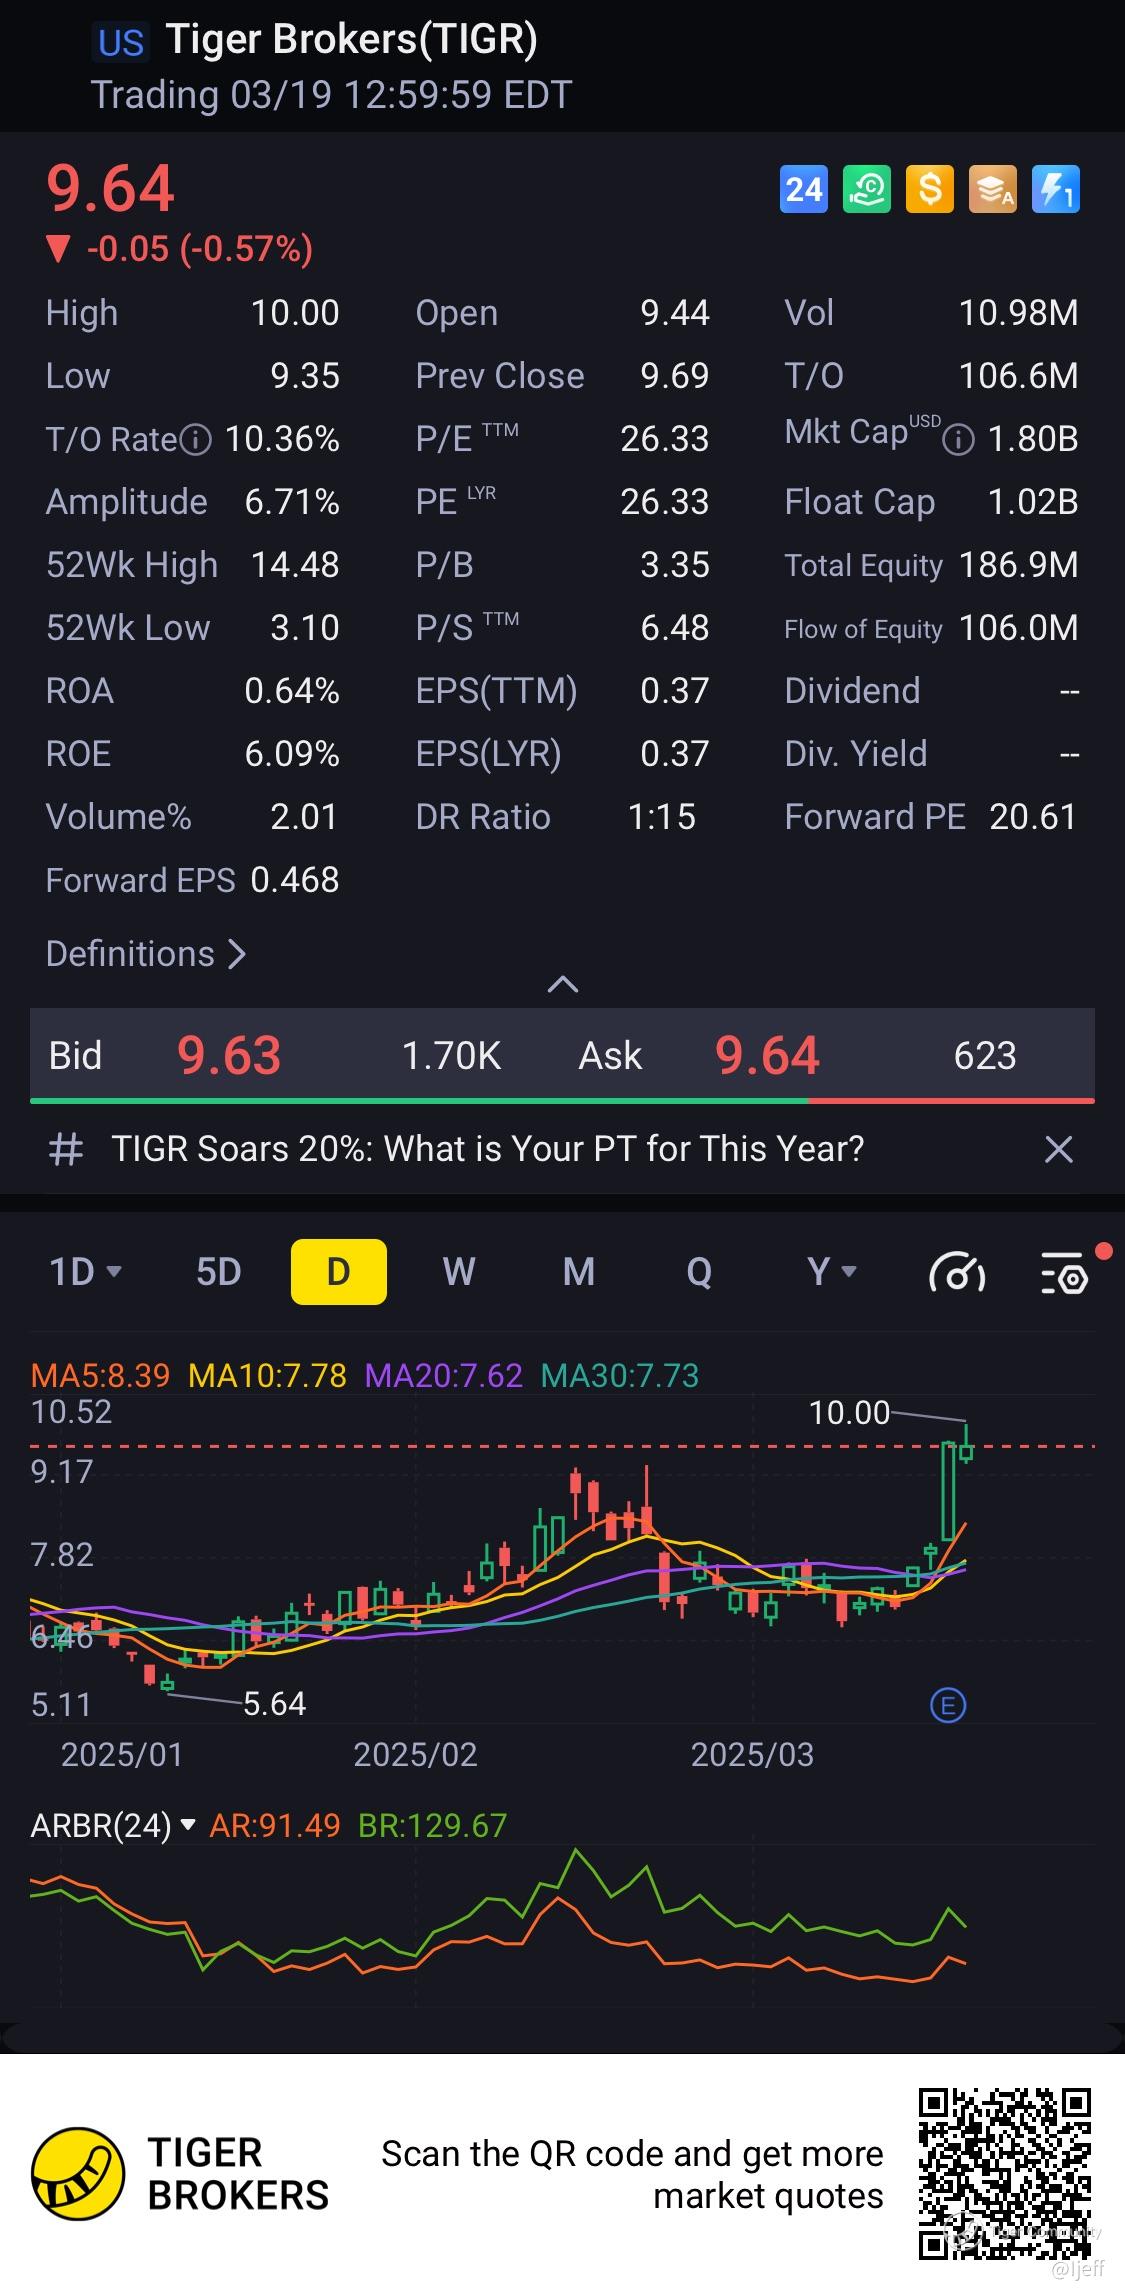Image resolution: width=1125 pixels, height=2294 pixels.
Task: Tap the Ask price 9.64
Action: 767,1056
